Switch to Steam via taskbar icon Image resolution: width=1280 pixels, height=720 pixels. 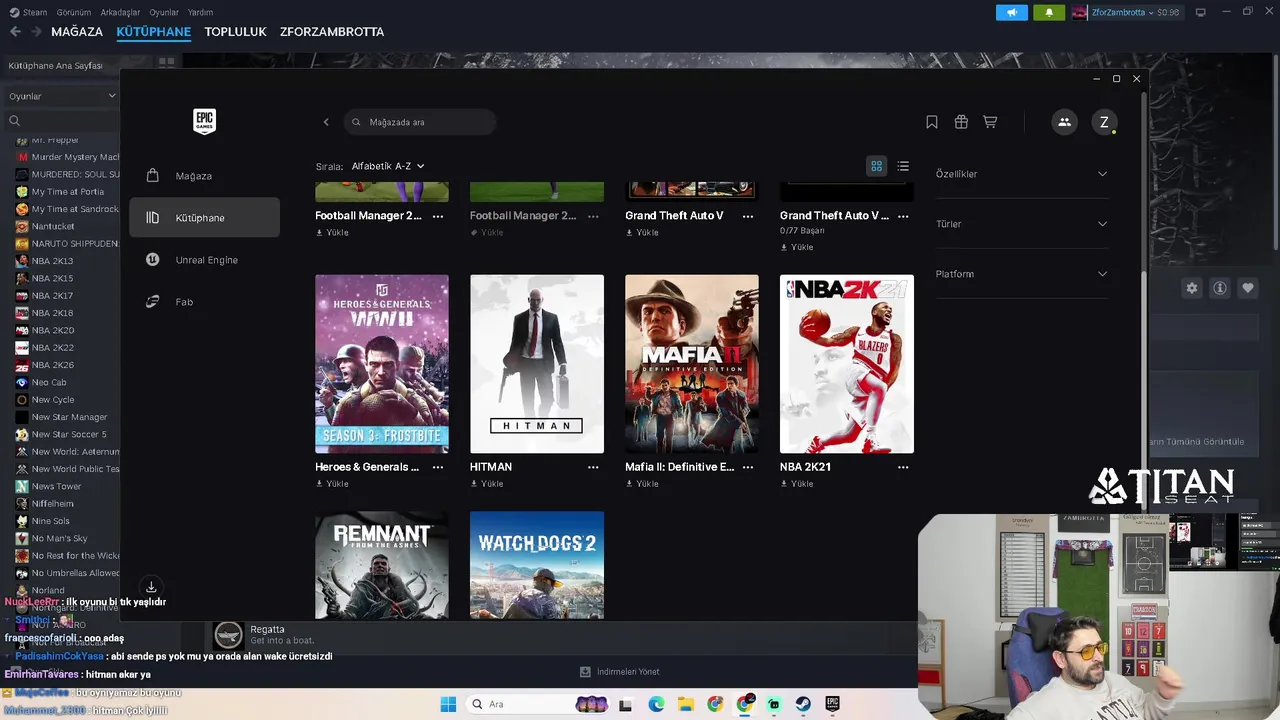point(803,704)
